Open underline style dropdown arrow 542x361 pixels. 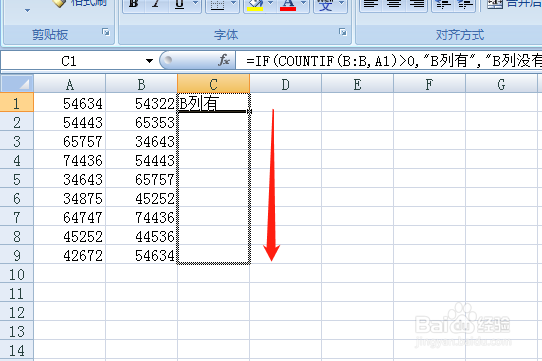(196, 3)
